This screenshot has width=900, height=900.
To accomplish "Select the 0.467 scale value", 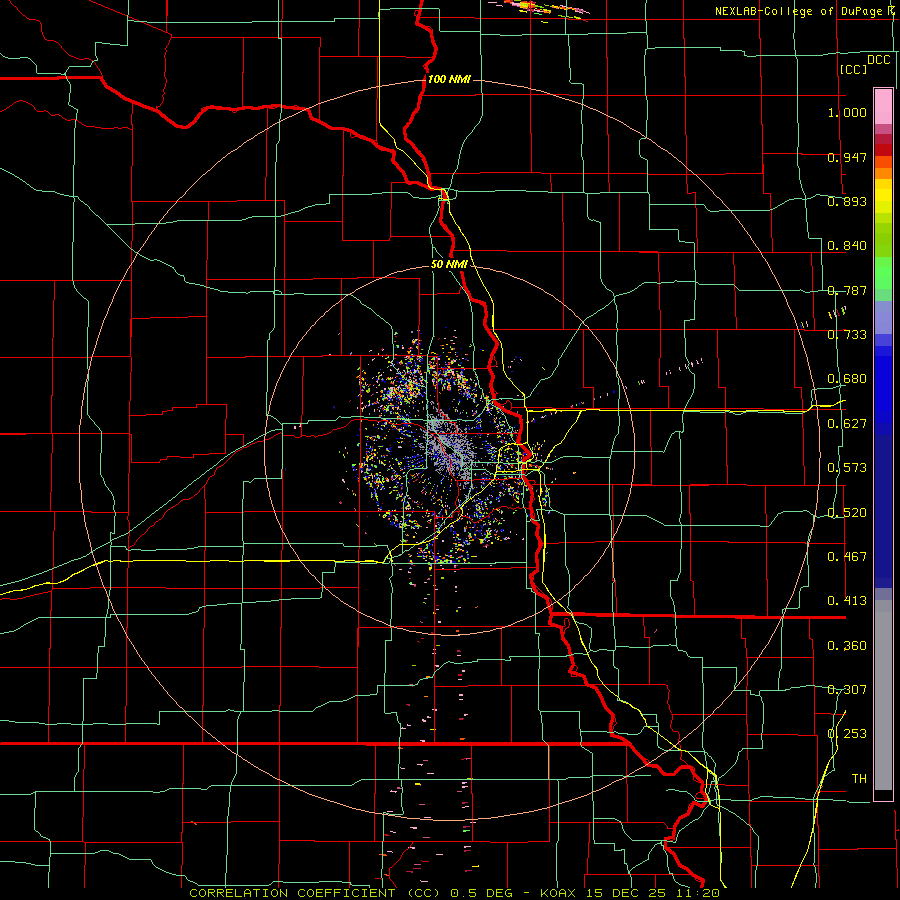I will coord(847,557).
